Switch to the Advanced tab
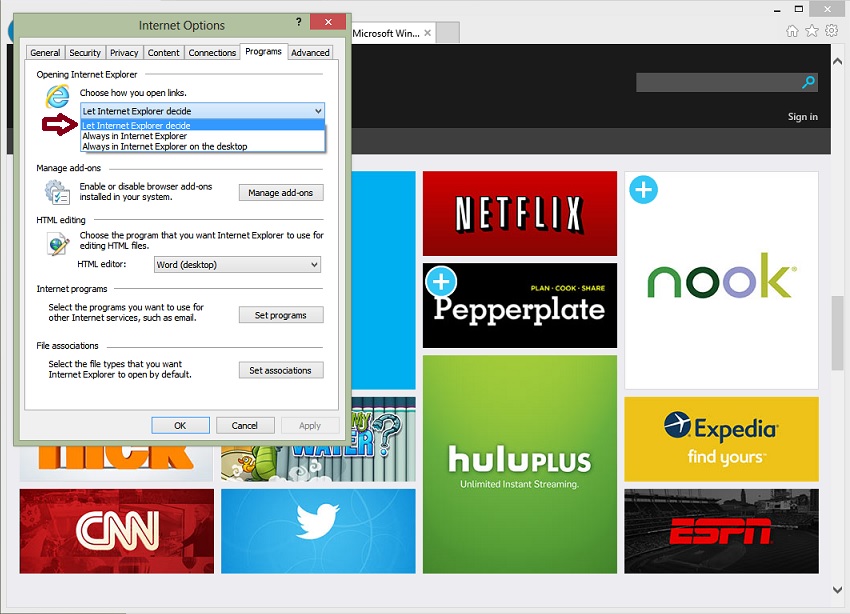This screenshot has width=850, height=614. tap(310, 53)
